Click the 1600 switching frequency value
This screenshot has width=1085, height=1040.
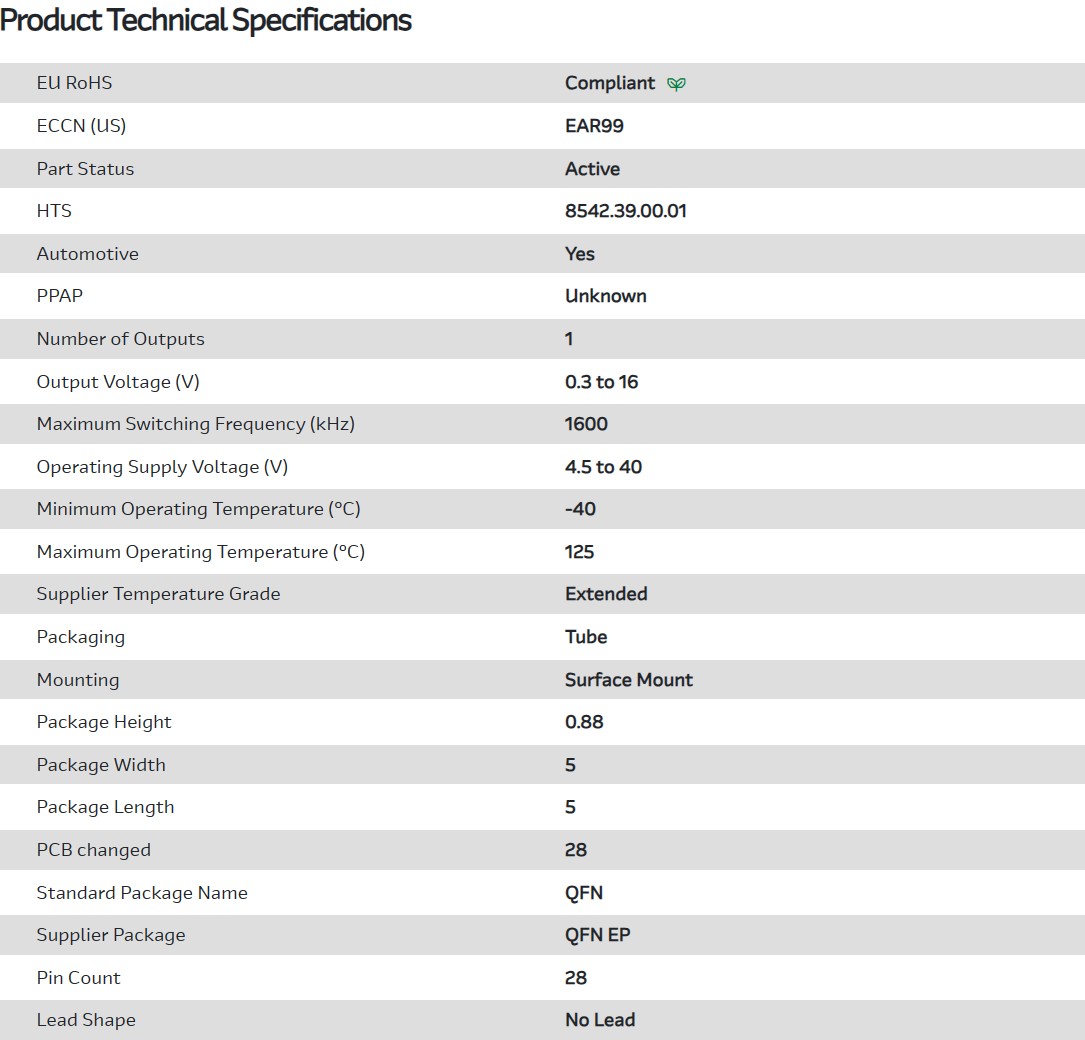(586, 424)
